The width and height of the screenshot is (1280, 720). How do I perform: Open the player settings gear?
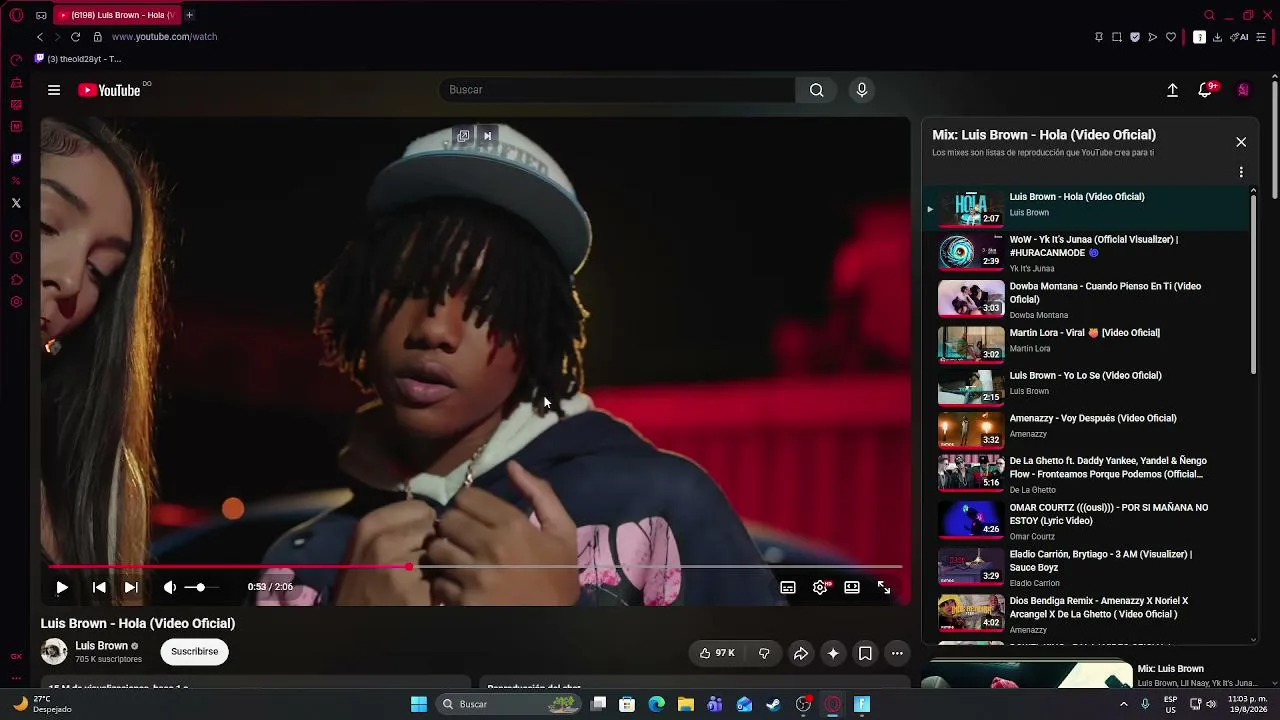tap(821, 588)
